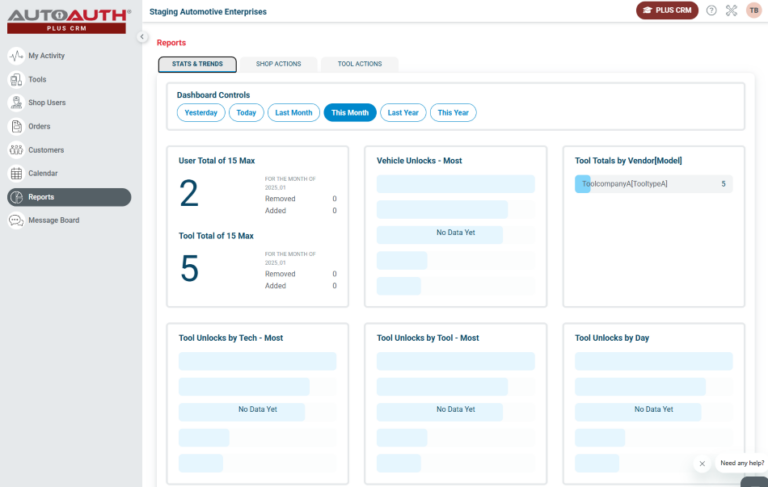This screenshot has width=768, height=487.
Task: Click Tool Unlocks by Tool - Most heading
Action: [428, 338]
